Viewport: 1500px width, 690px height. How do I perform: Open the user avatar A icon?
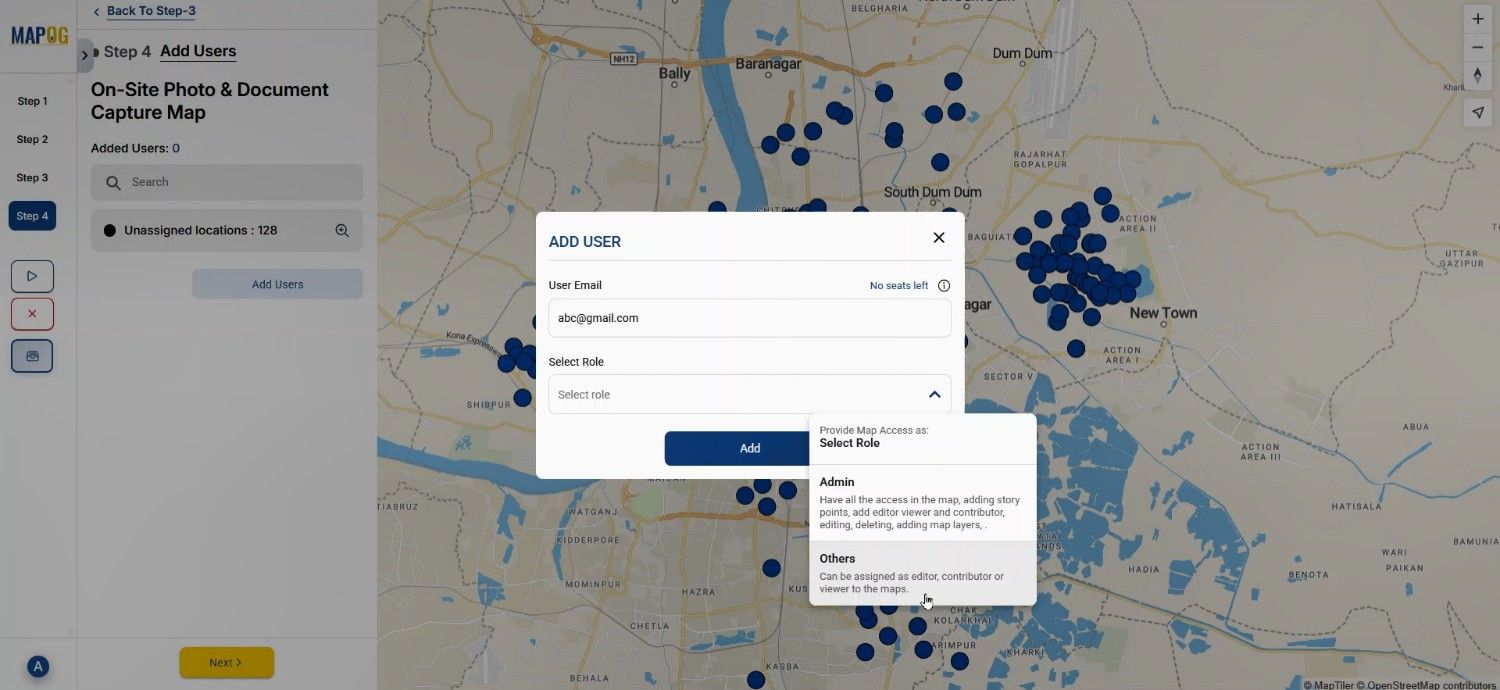[x=38, y=667]
